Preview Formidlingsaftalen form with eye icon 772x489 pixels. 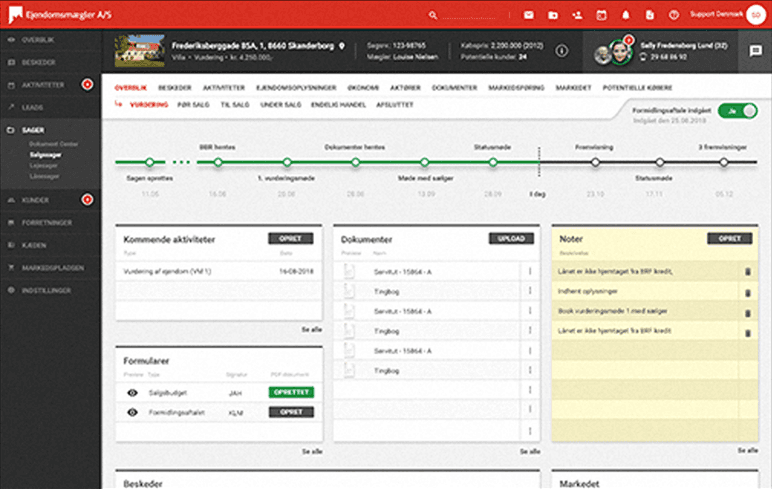132,411
